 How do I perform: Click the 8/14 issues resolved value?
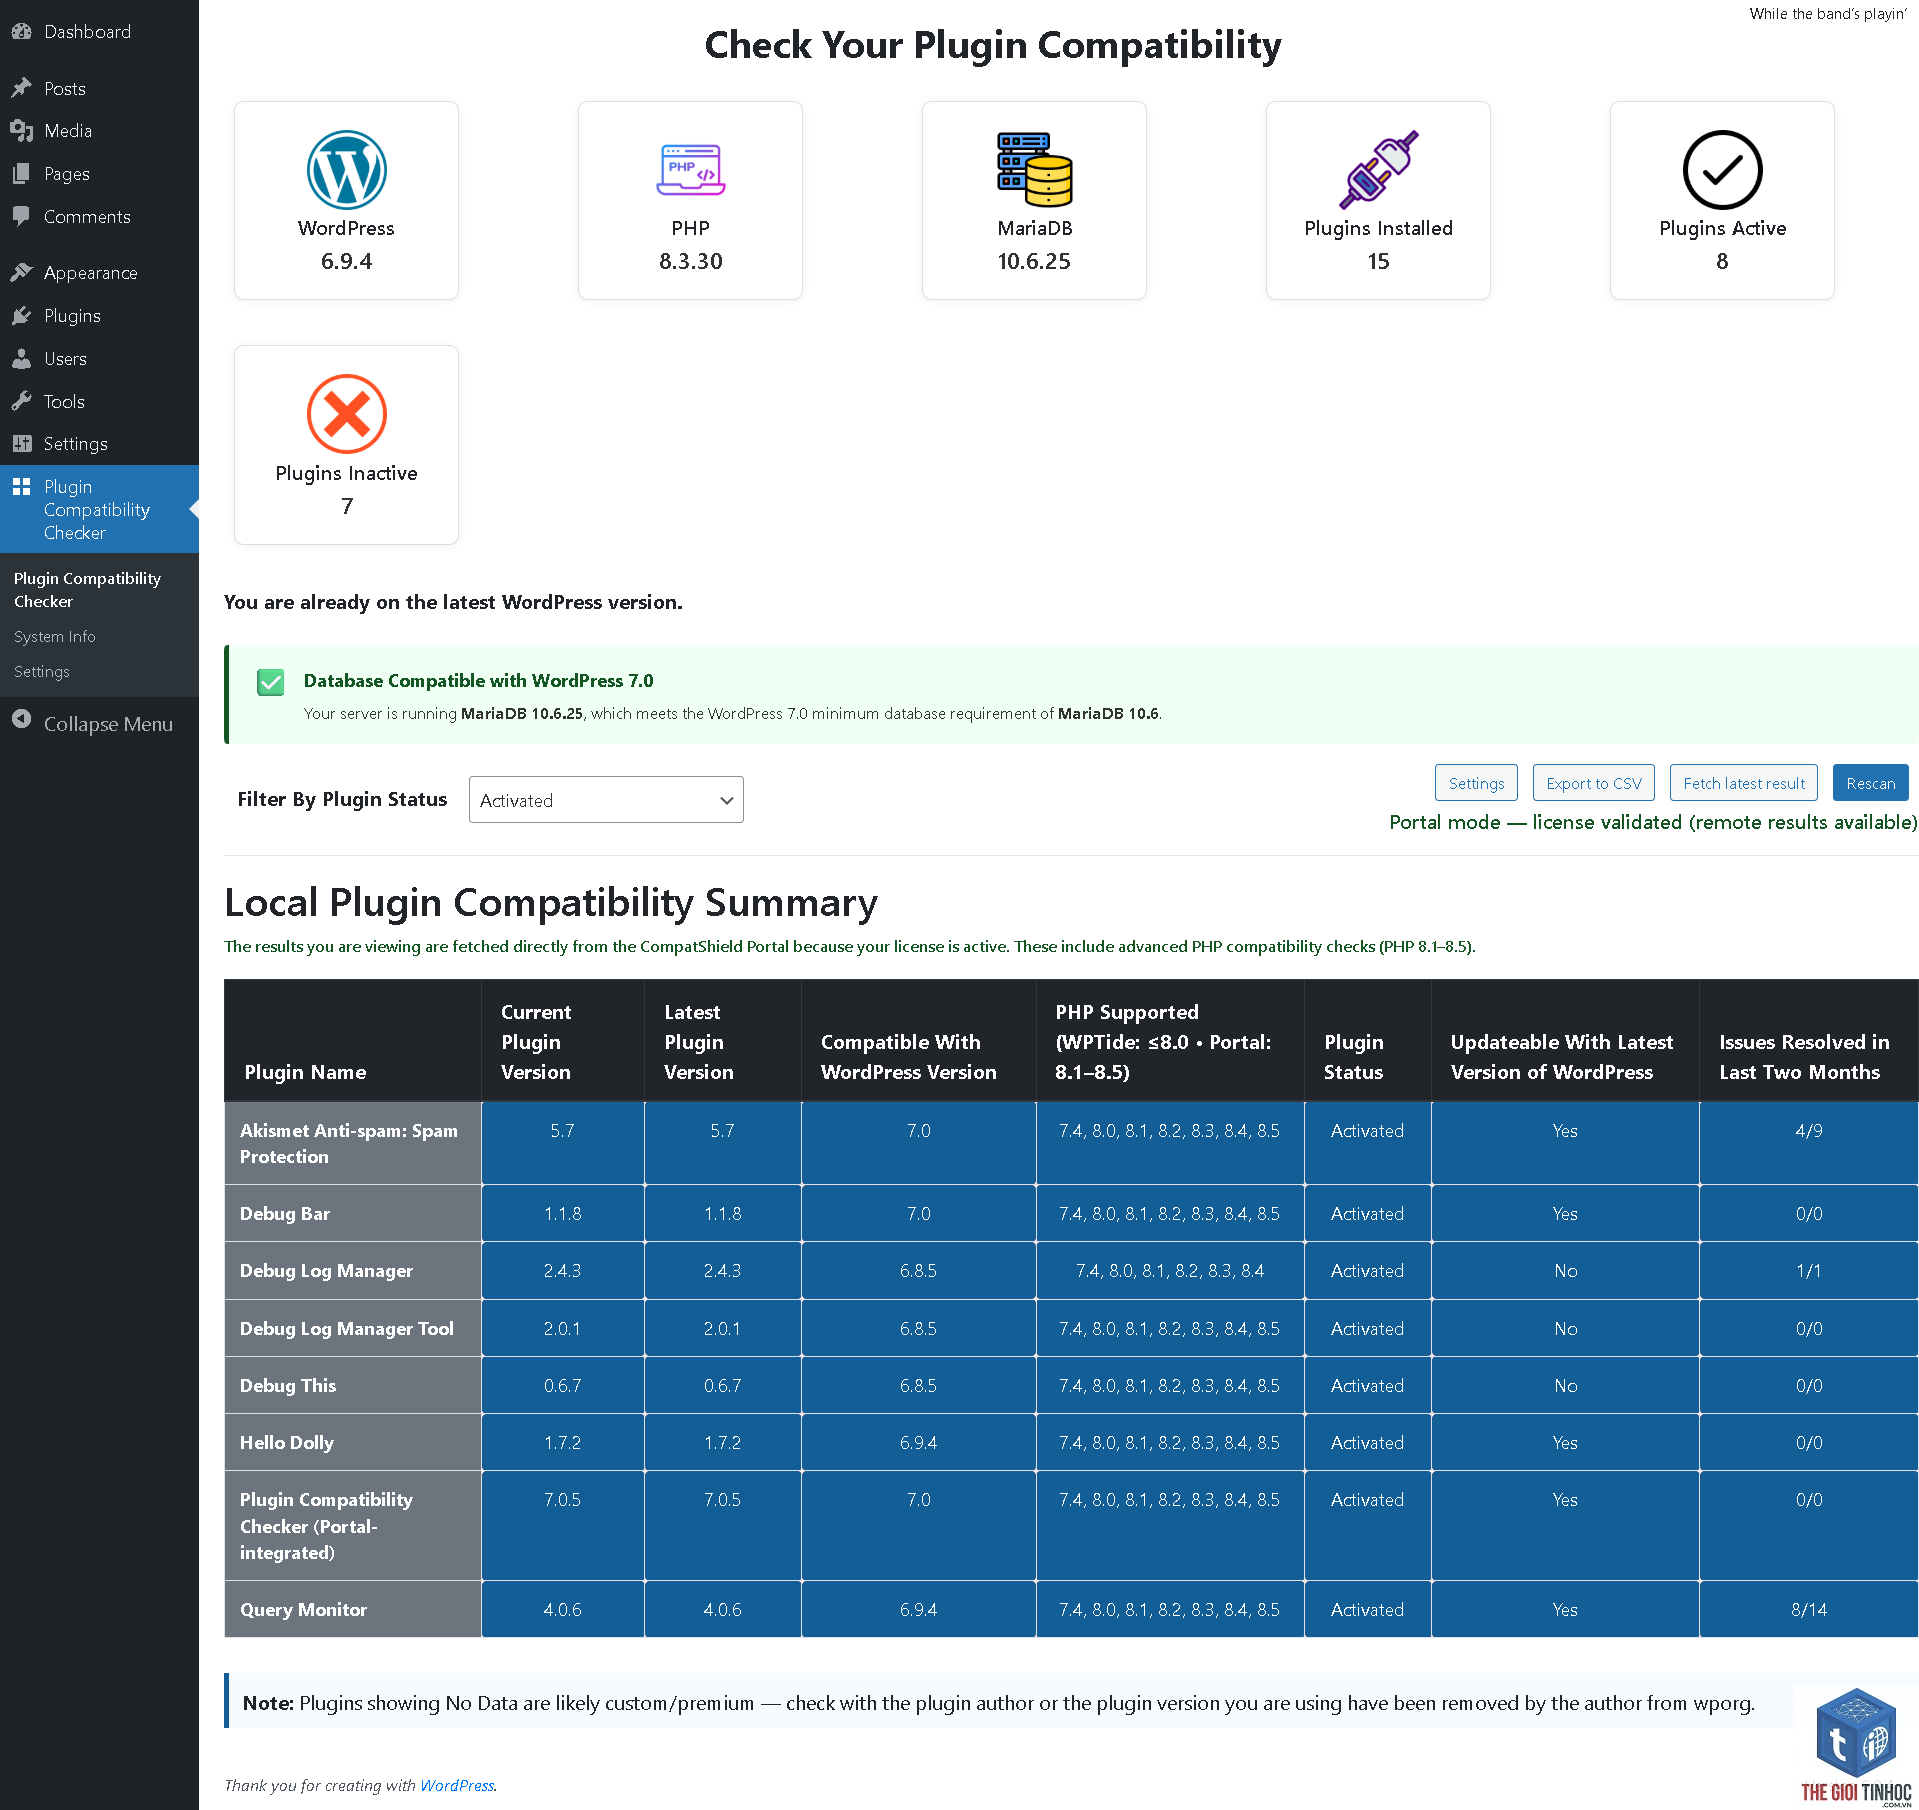coord(1809,1609)
